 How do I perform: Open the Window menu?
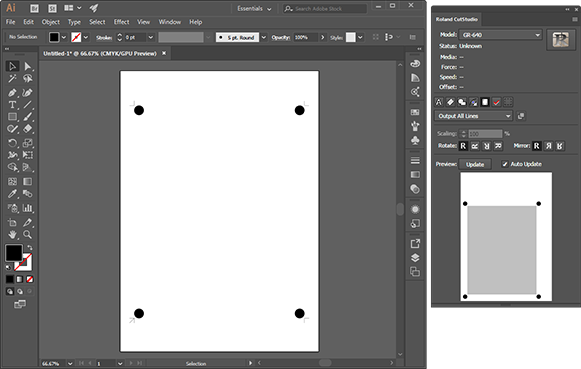(170, 22)
